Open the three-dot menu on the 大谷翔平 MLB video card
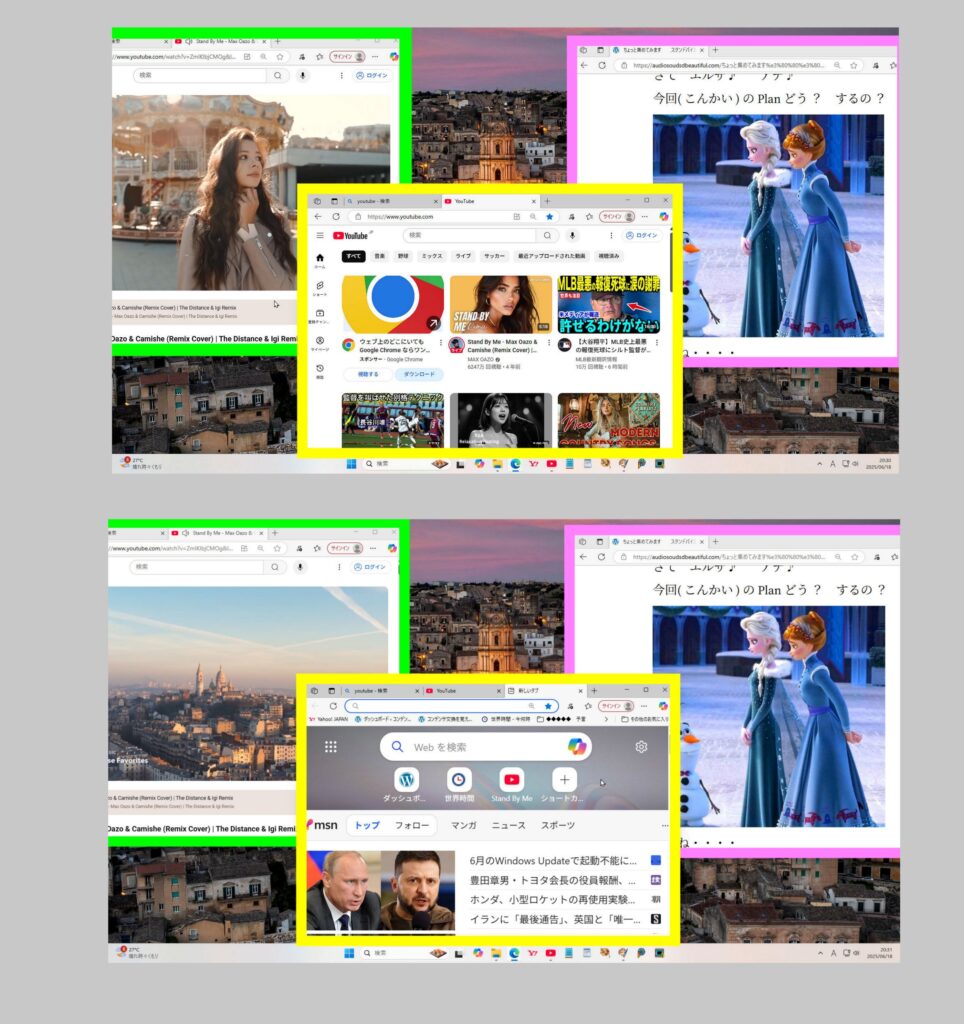Viewport: 964px width, 1024px height. coord(657,342)
